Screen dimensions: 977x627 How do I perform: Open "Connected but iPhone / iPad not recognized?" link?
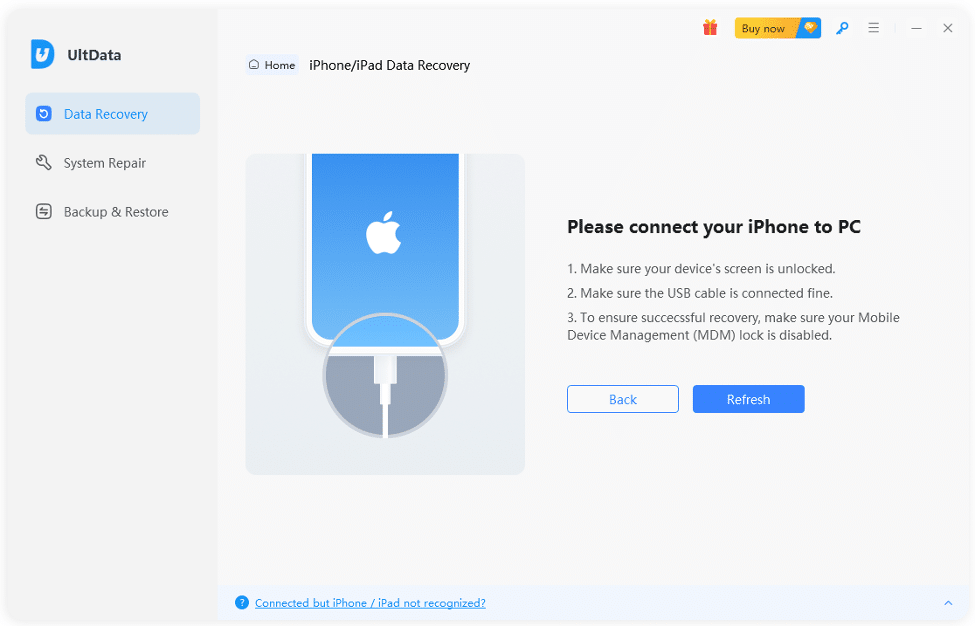pyautogui.click(x=370, y=602)
